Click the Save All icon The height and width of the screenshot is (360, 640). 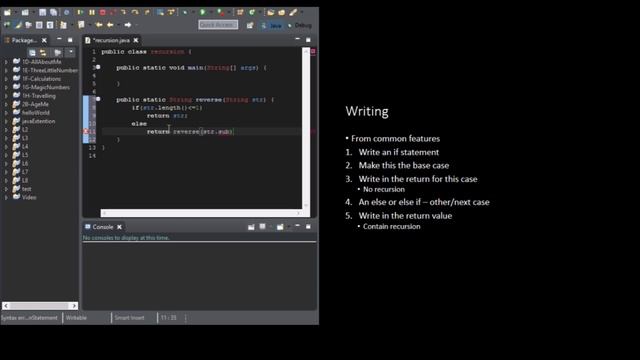pos(53,12)
